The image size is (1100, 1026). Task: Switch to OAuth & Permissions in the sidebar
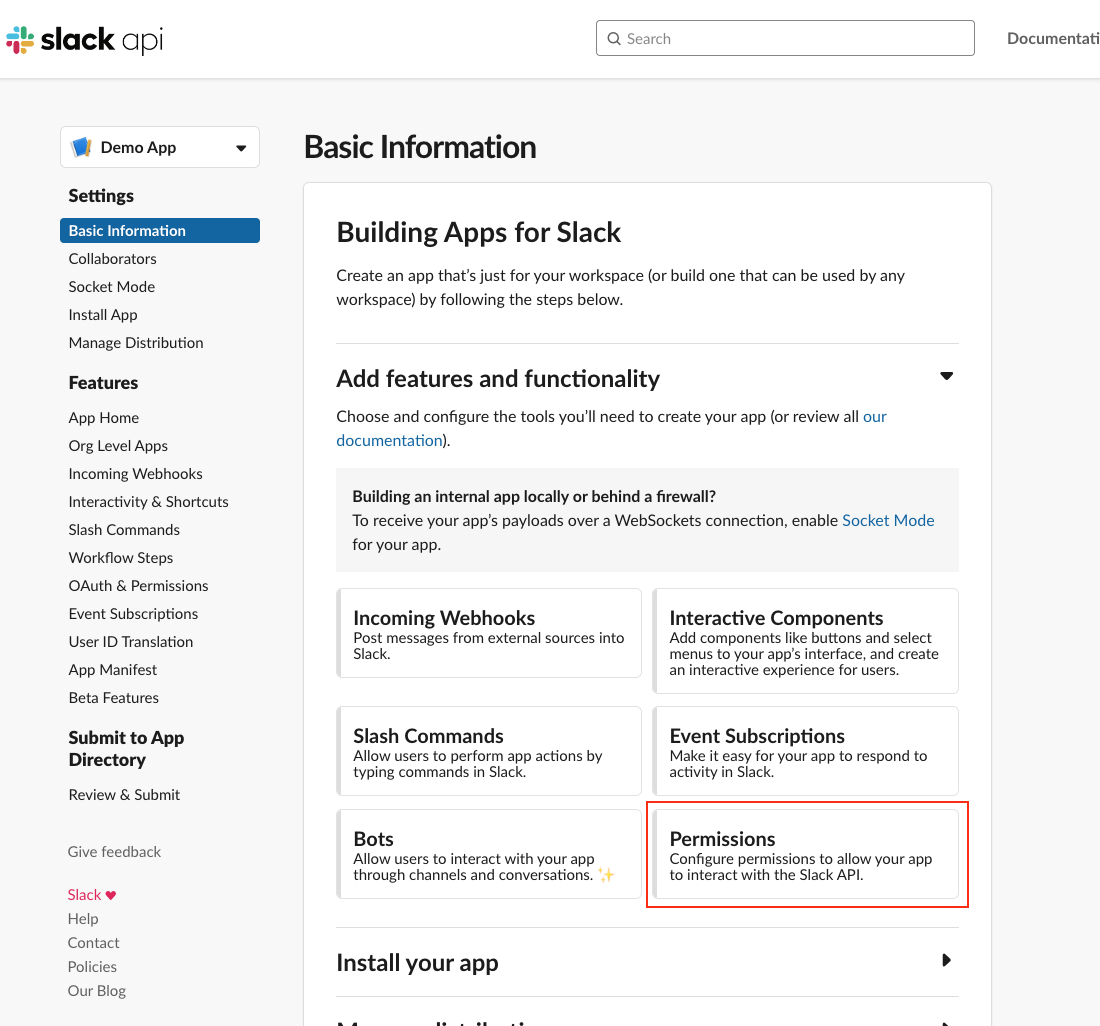(138, 585)
